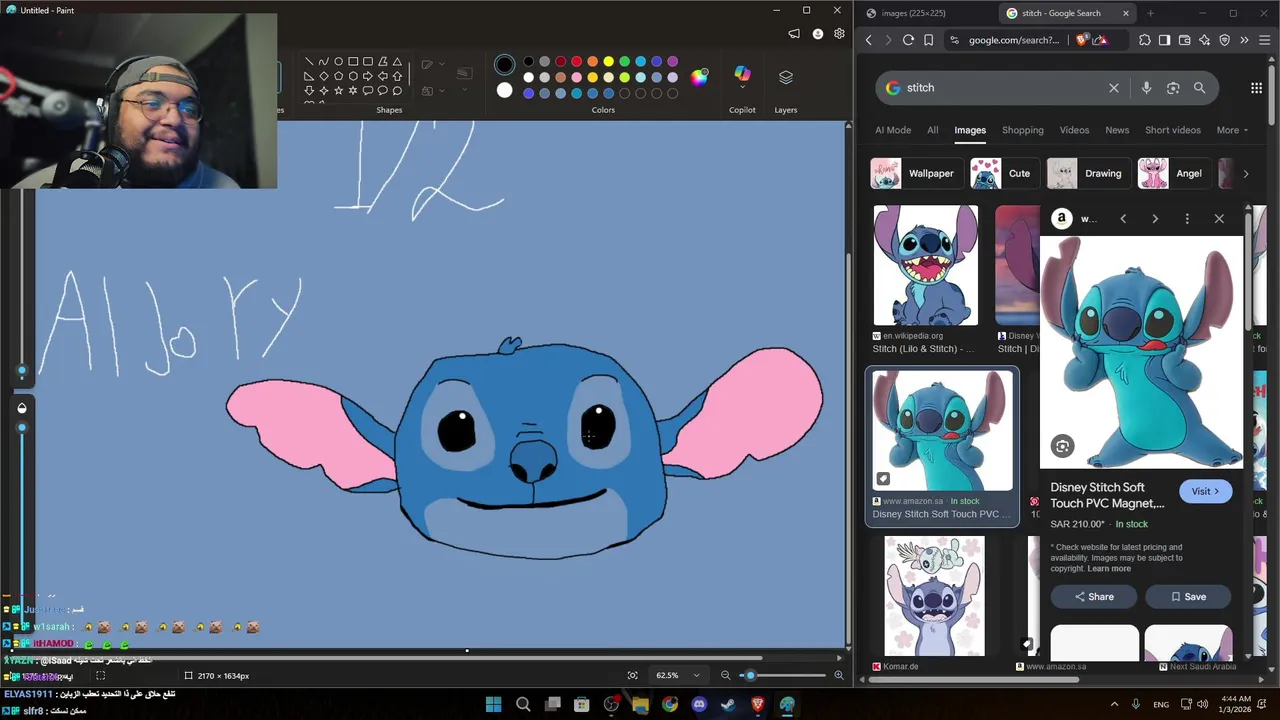Open the Learn more link
Screen dimensions: 1280x720
tap(1109, 569)
